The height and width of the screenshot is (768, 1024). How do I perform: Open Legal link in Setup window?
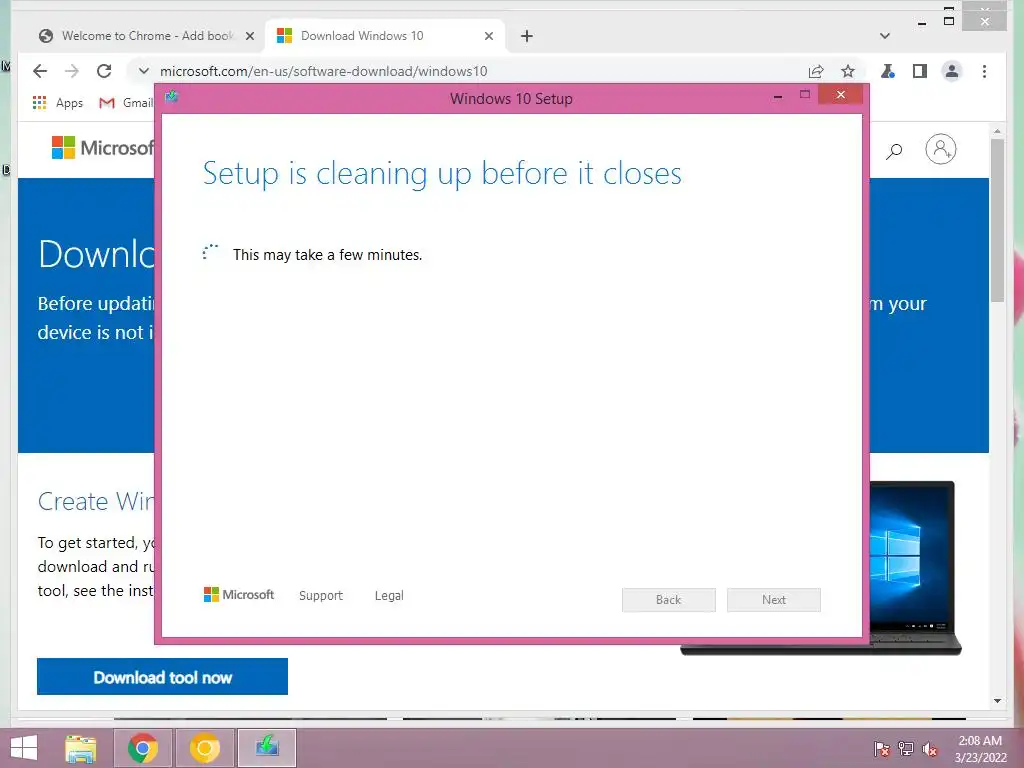coord(389,596)
